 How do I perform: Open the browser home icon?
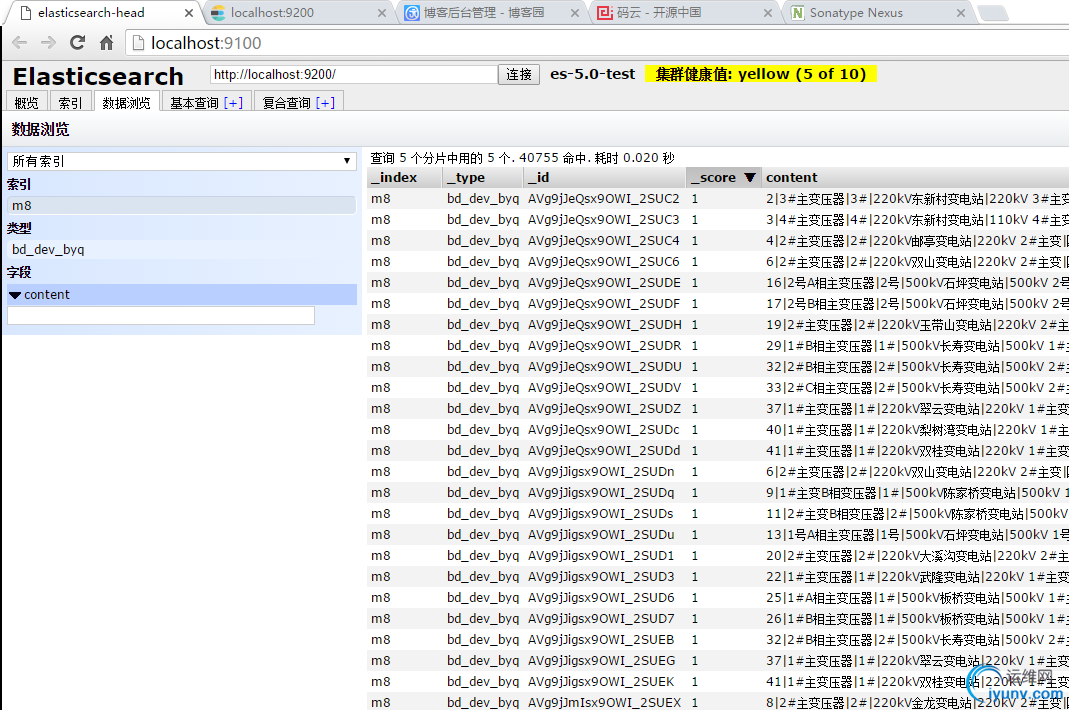106,43
